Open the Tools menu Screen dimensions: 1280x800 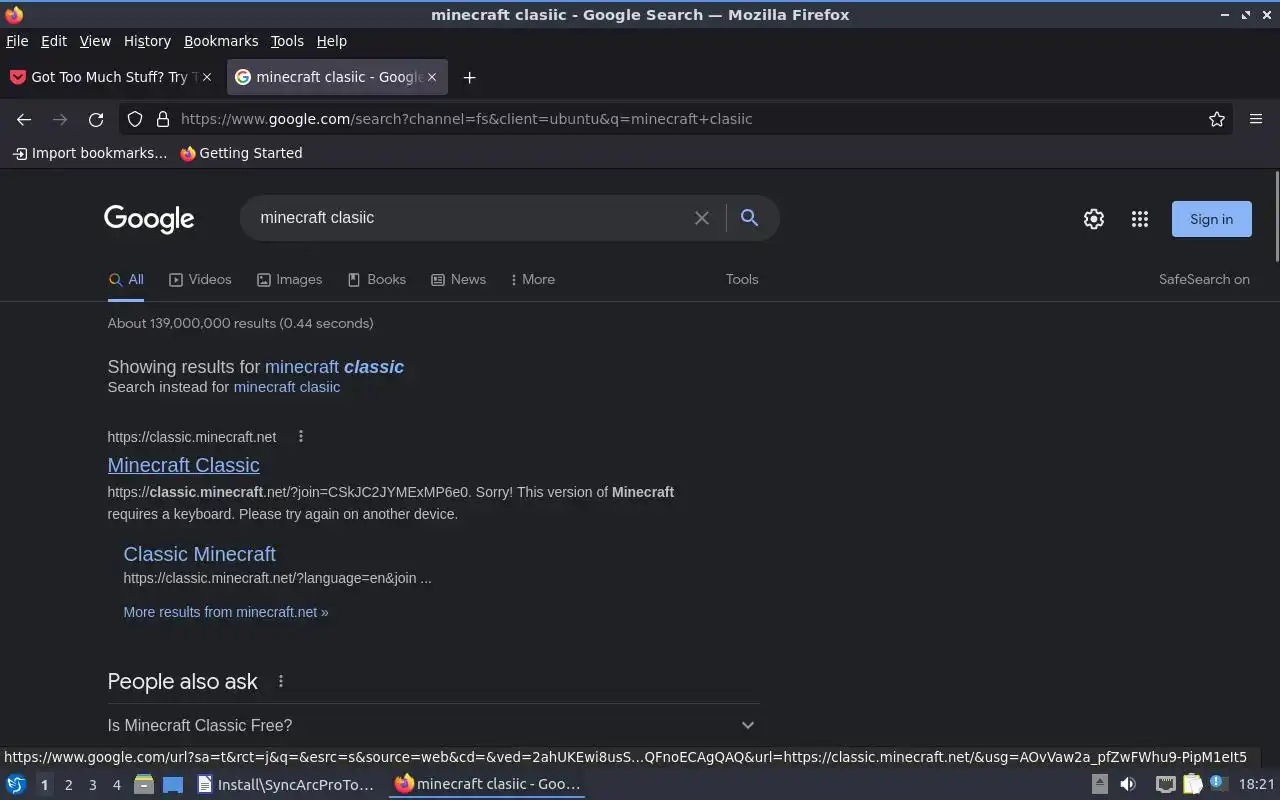pyautogui.click(x=287, y=41)
